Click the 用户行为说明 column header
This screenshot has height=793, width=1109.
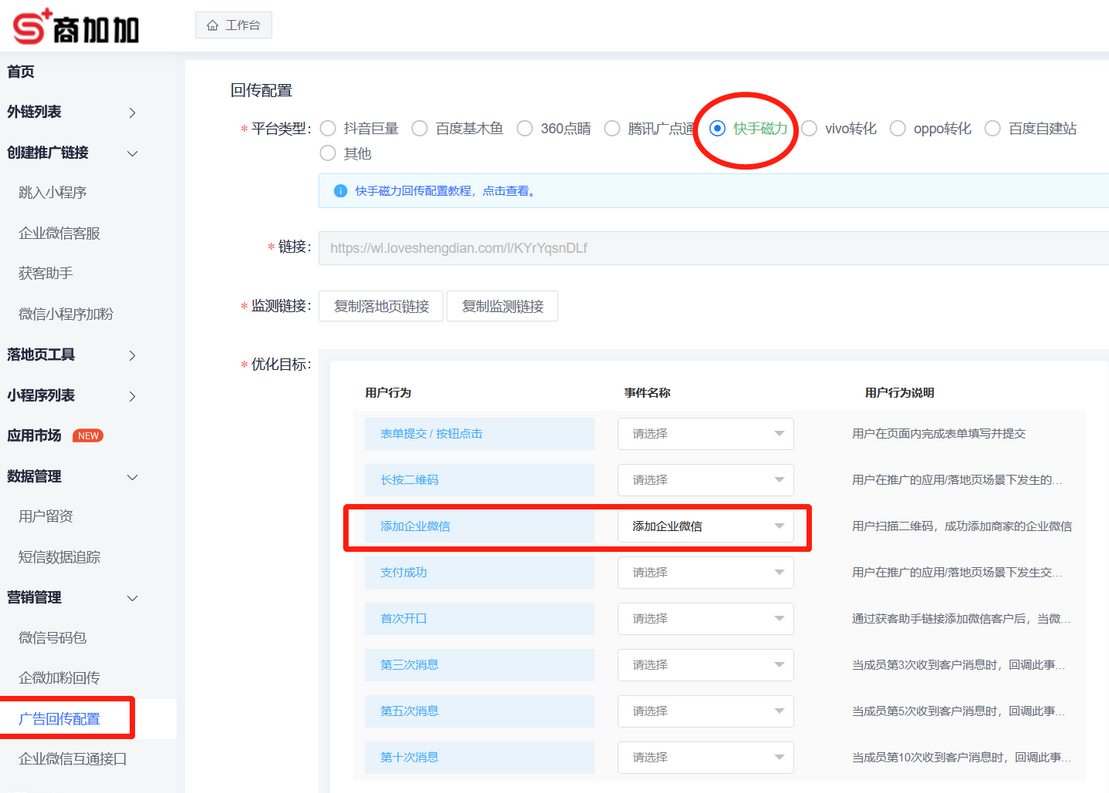click(x=900, y=393)
